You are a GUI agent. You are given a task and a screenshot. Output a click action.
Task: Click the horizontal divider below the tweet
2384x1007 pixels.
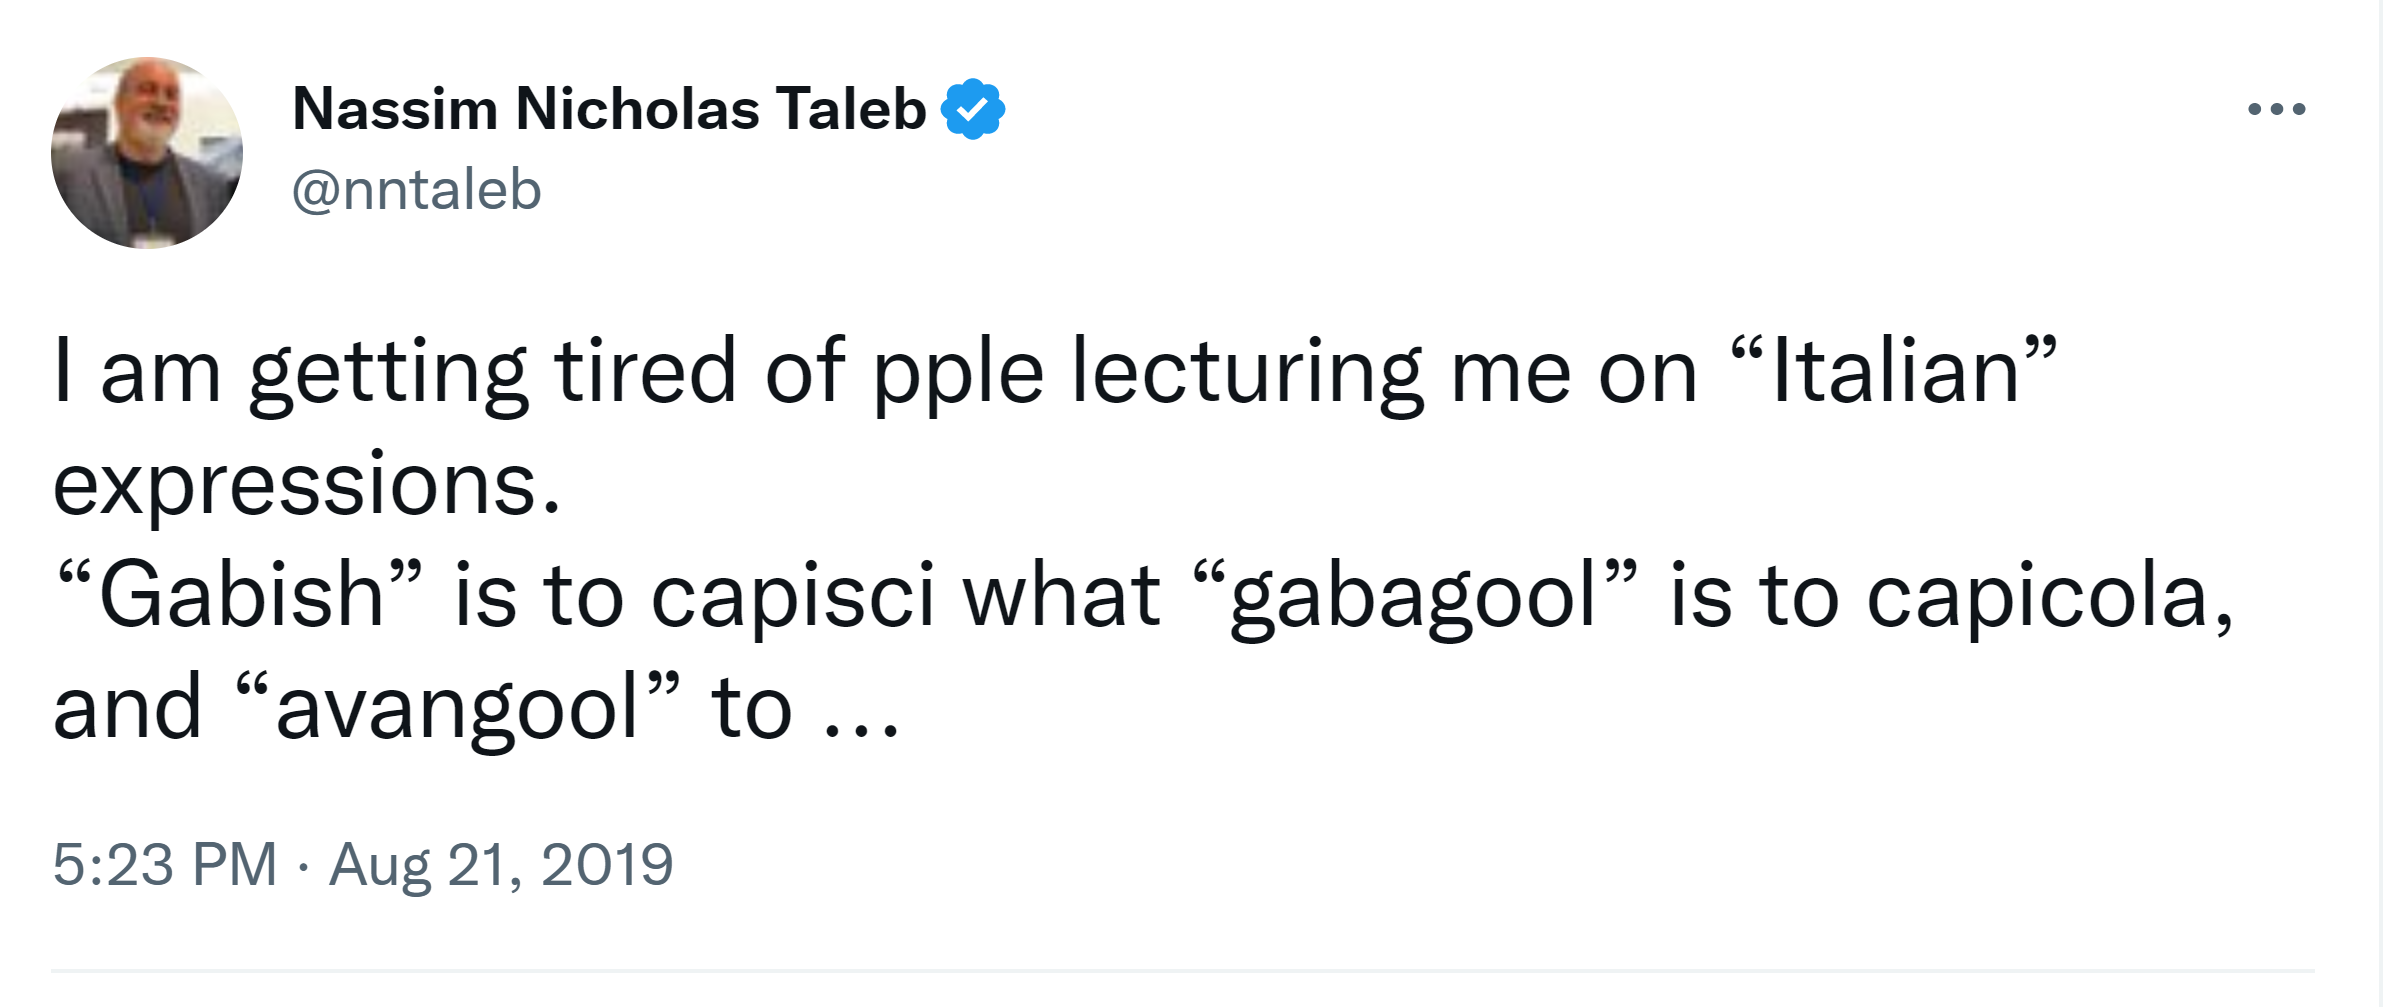click(x=1182, y=970)
